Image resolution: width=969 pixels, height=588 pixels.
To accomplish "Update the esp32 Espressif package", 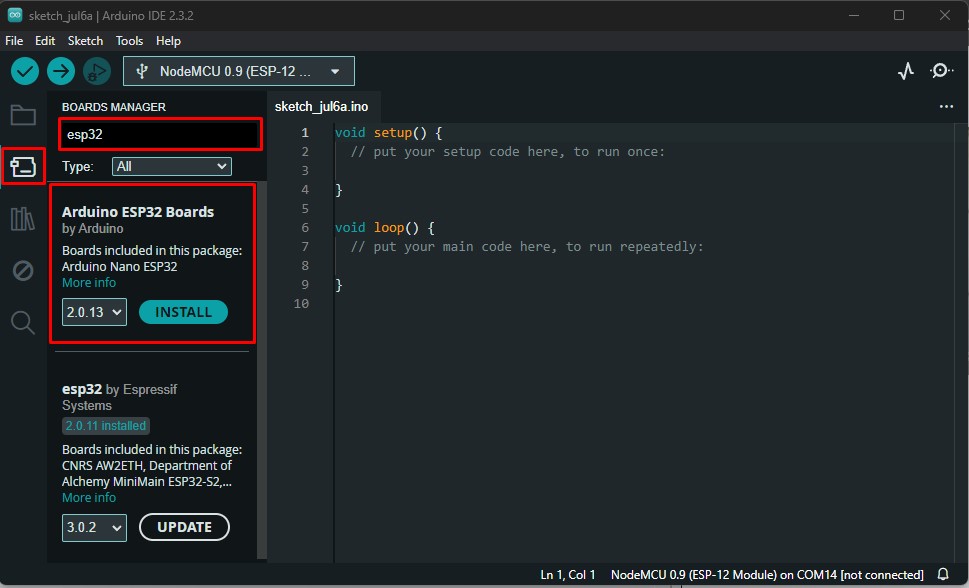I will click(x=184, y=527).
